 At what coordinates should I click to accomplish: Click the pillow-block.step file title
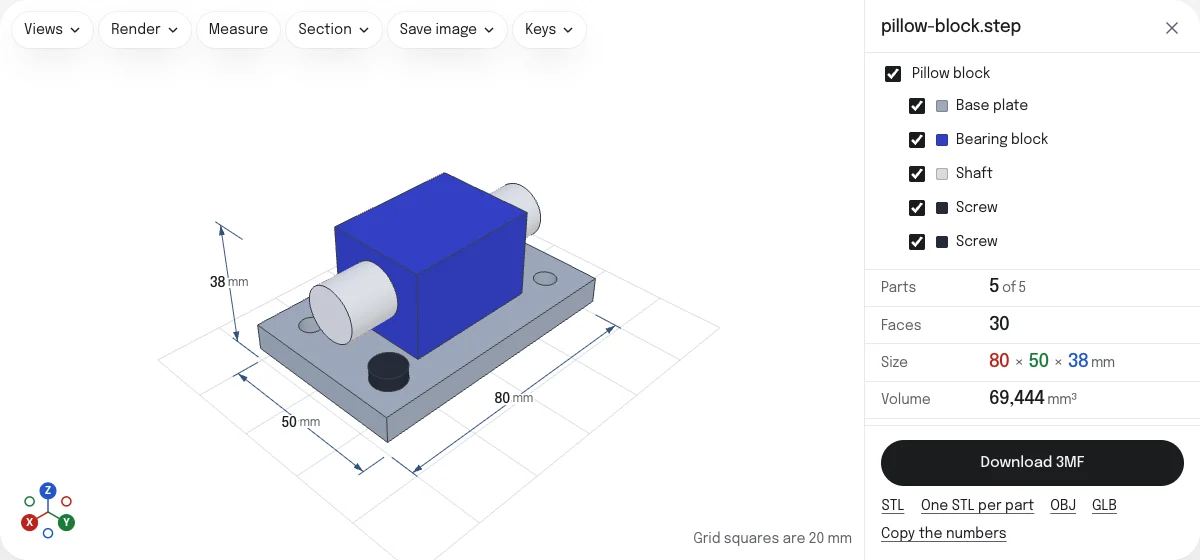coord(951,27)
